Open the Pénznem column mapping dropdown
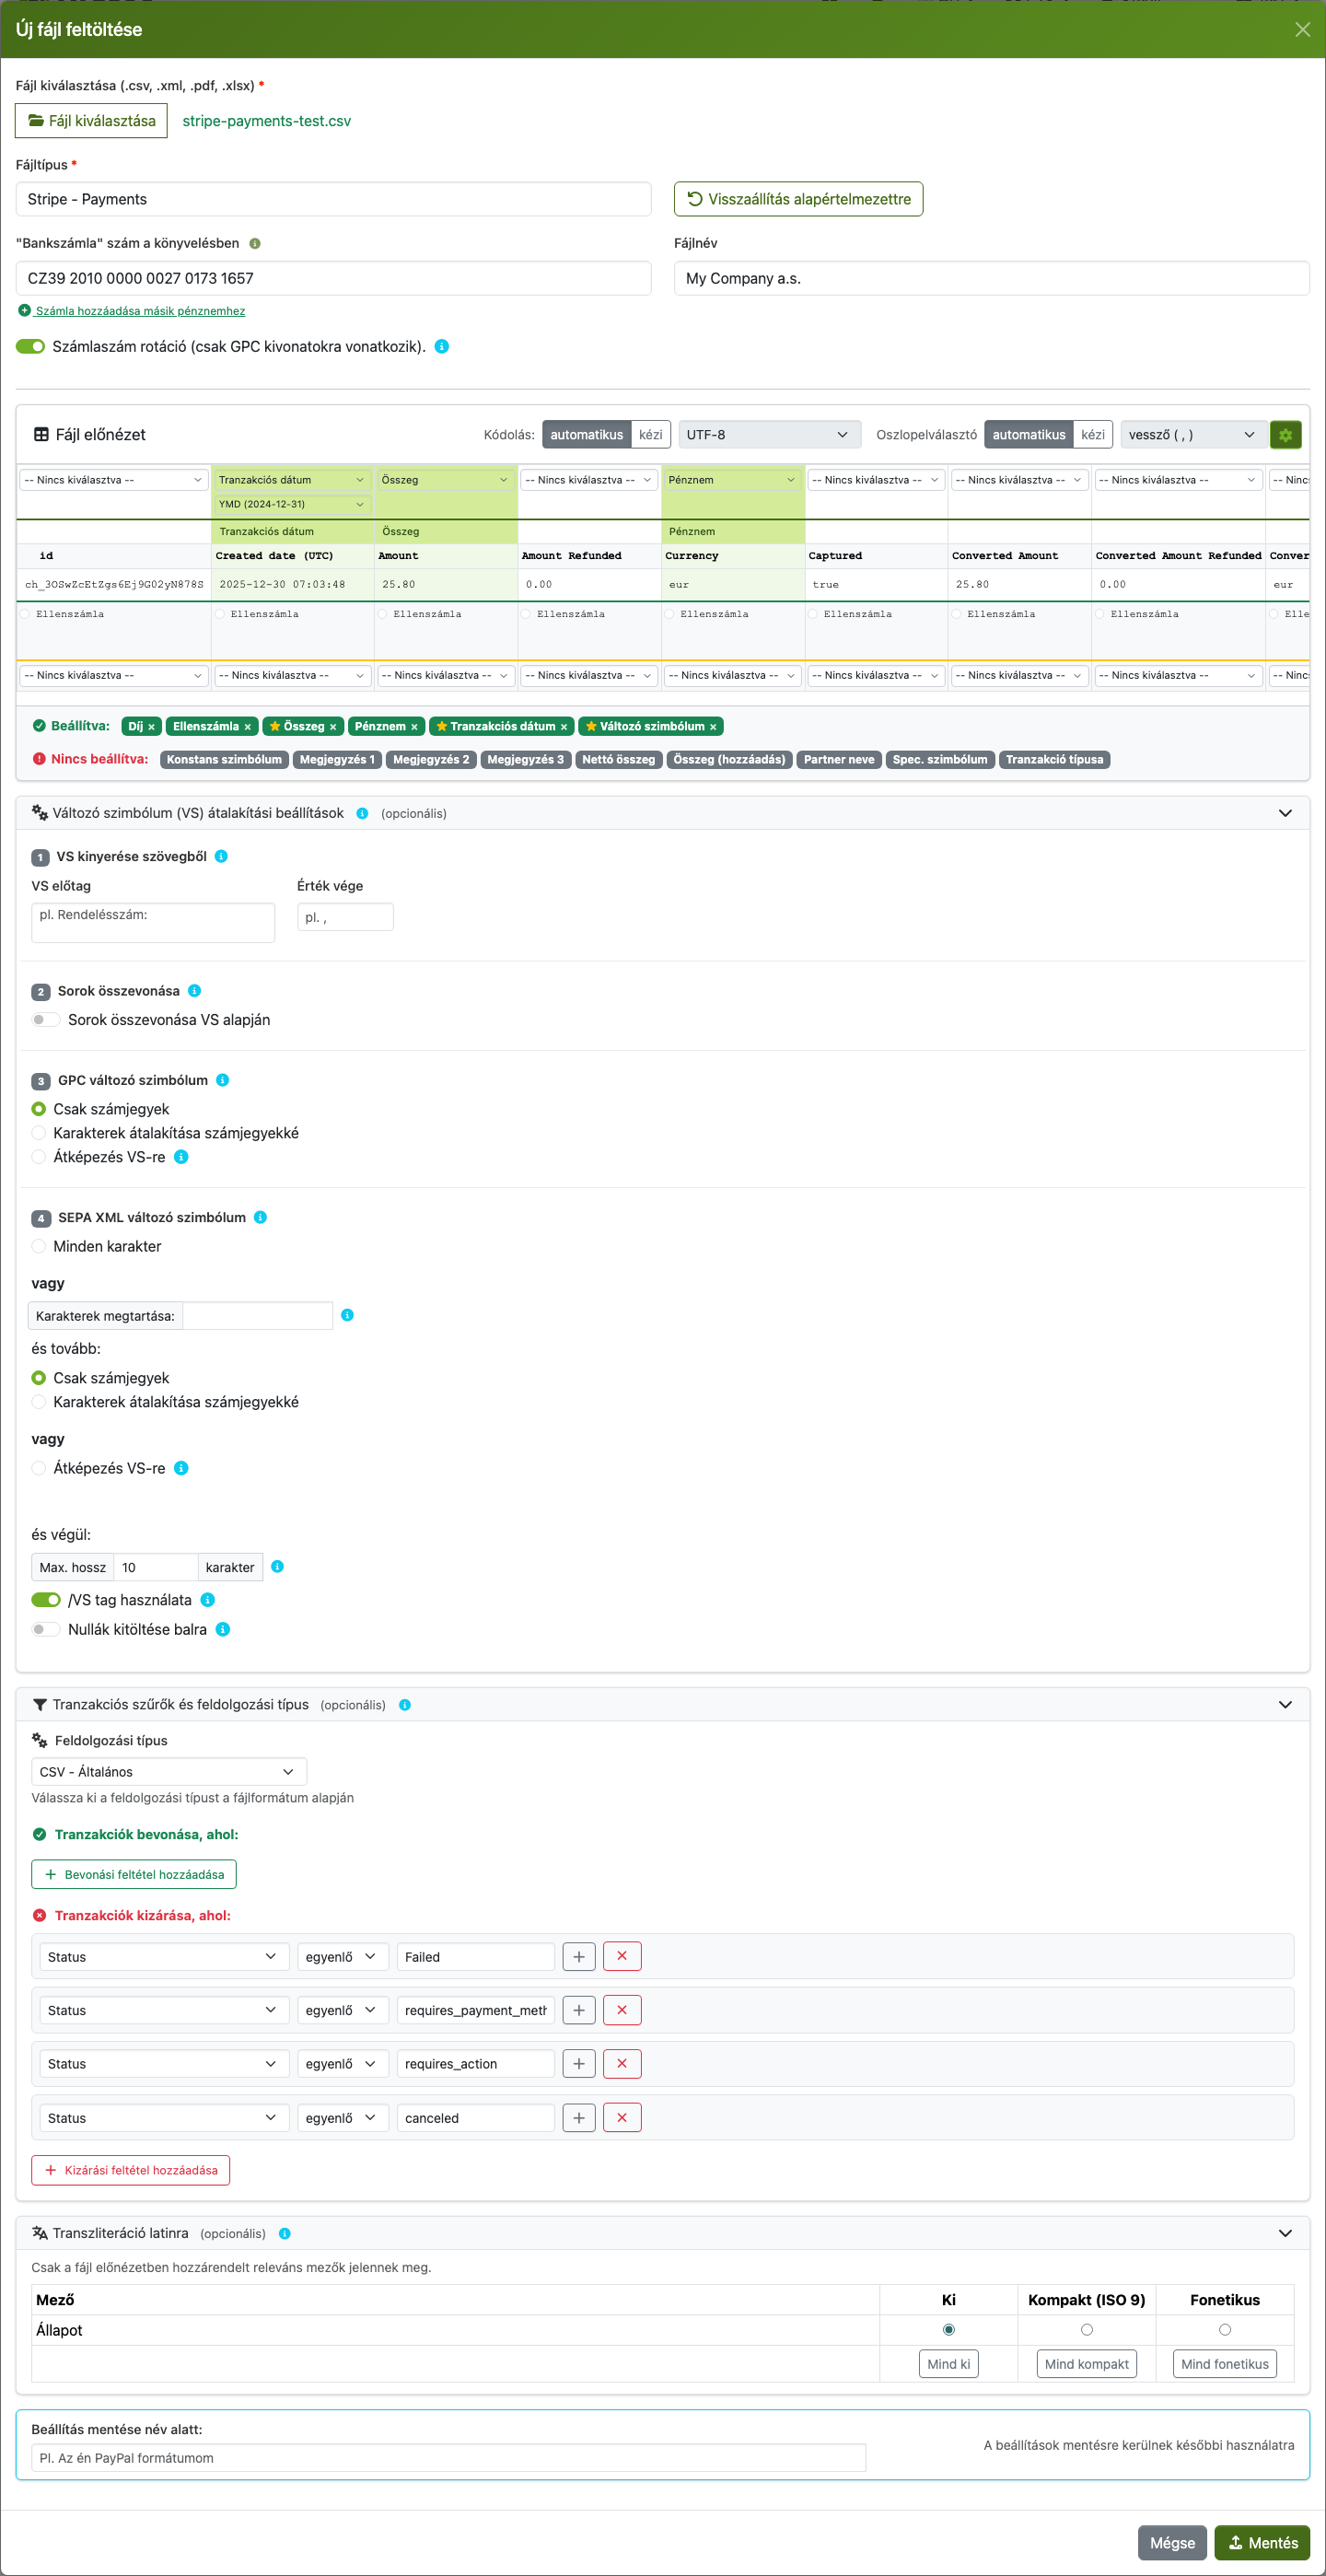This screenshot has width=1326, height=2576. pyautogui.click(x=733, y=480)
